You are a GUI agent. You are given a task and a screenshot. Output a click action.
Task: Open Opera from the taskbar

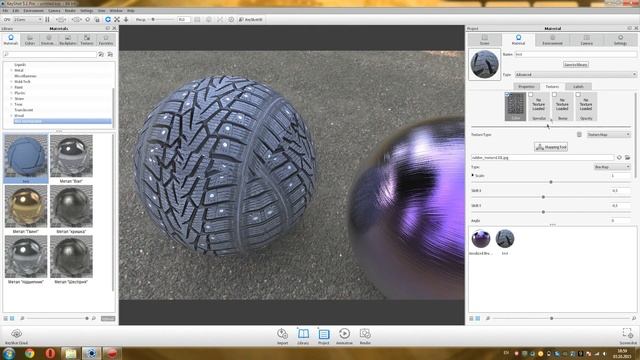pyautogui.click(x=50, y=353)
